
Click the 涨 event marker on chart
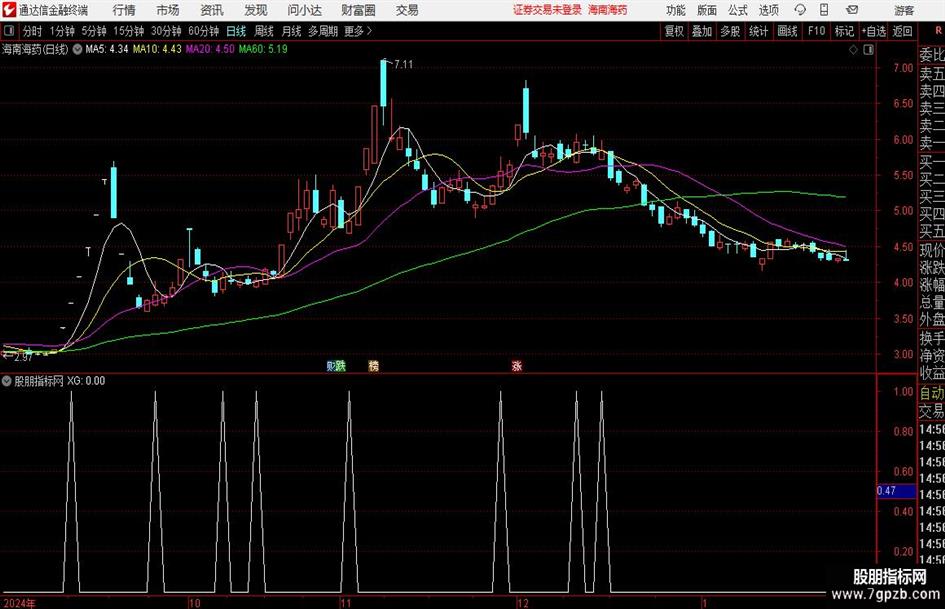(516, 365)
